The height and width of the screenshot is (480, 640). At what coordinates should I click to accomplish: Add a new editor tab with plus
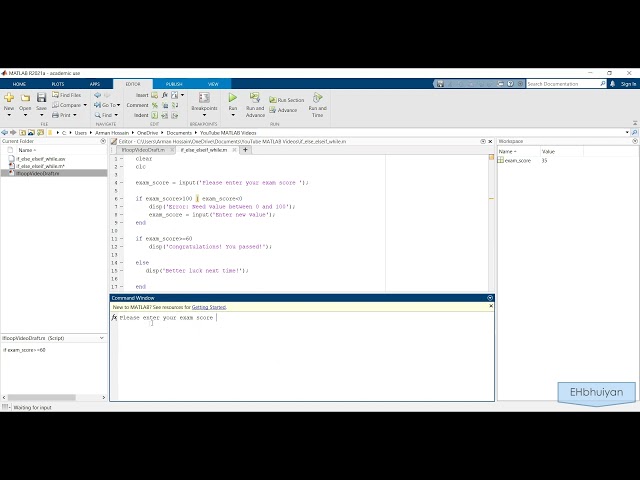pyautogui.click(x=245, y=150)
